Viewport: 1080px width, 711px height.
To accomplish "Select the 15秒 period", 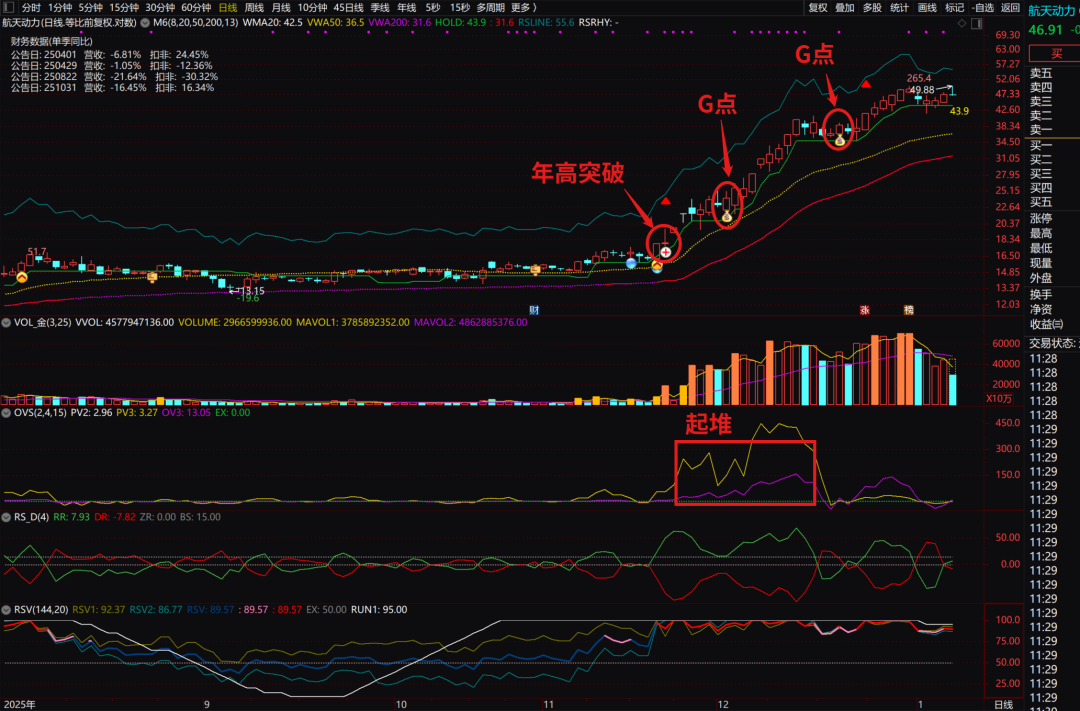I will [459, 8].
